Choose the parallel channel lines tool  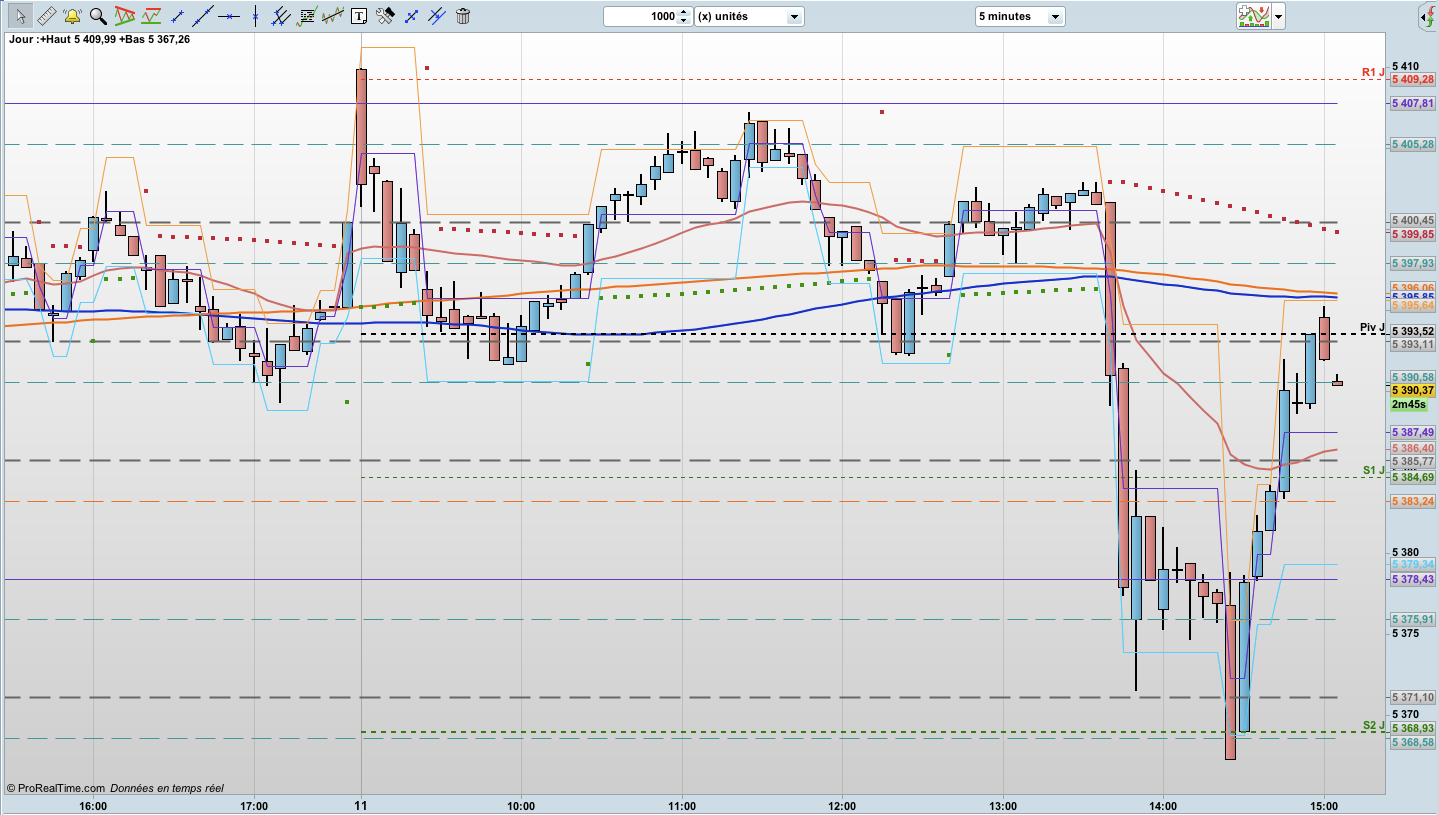coord(281,16)
